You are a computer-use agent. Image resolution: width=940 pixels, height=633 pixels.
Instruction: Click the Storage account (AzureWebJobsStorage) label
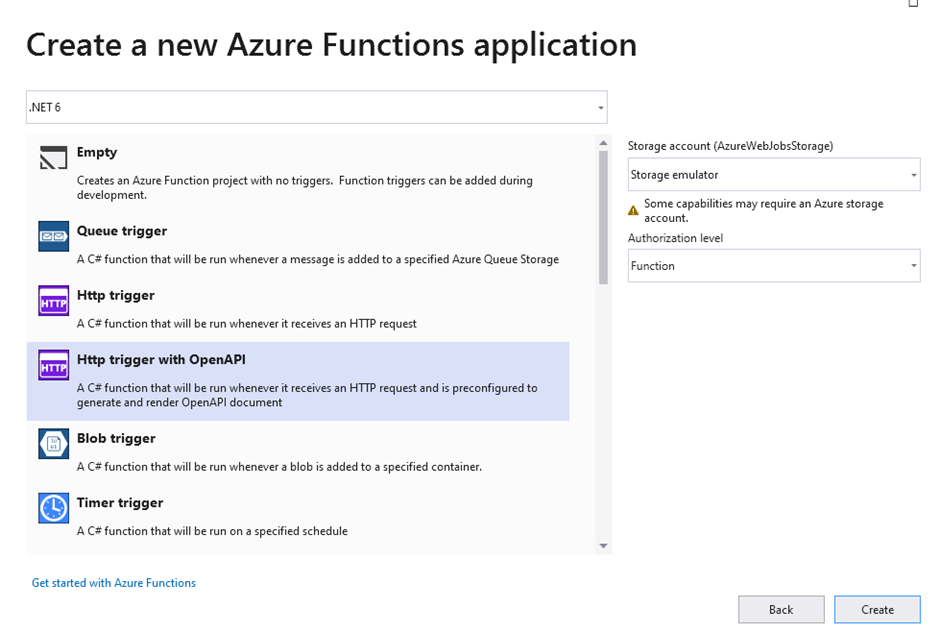click(x=730, y=146)
